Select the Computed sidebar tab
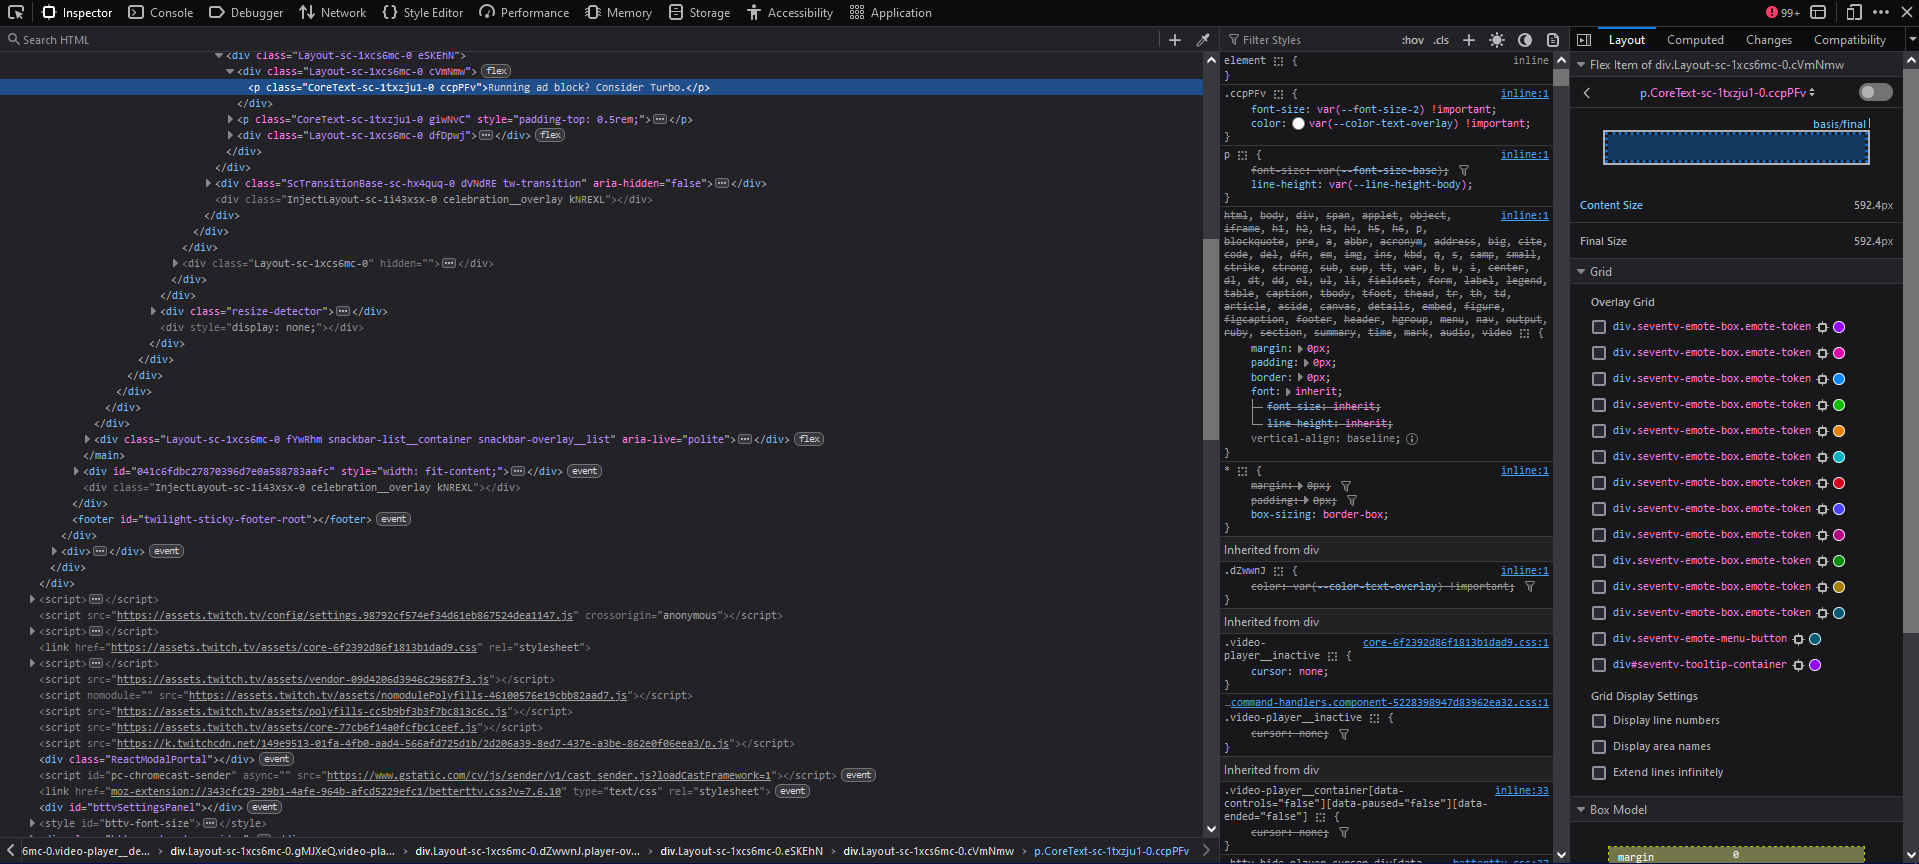 tap(1695, 40)
